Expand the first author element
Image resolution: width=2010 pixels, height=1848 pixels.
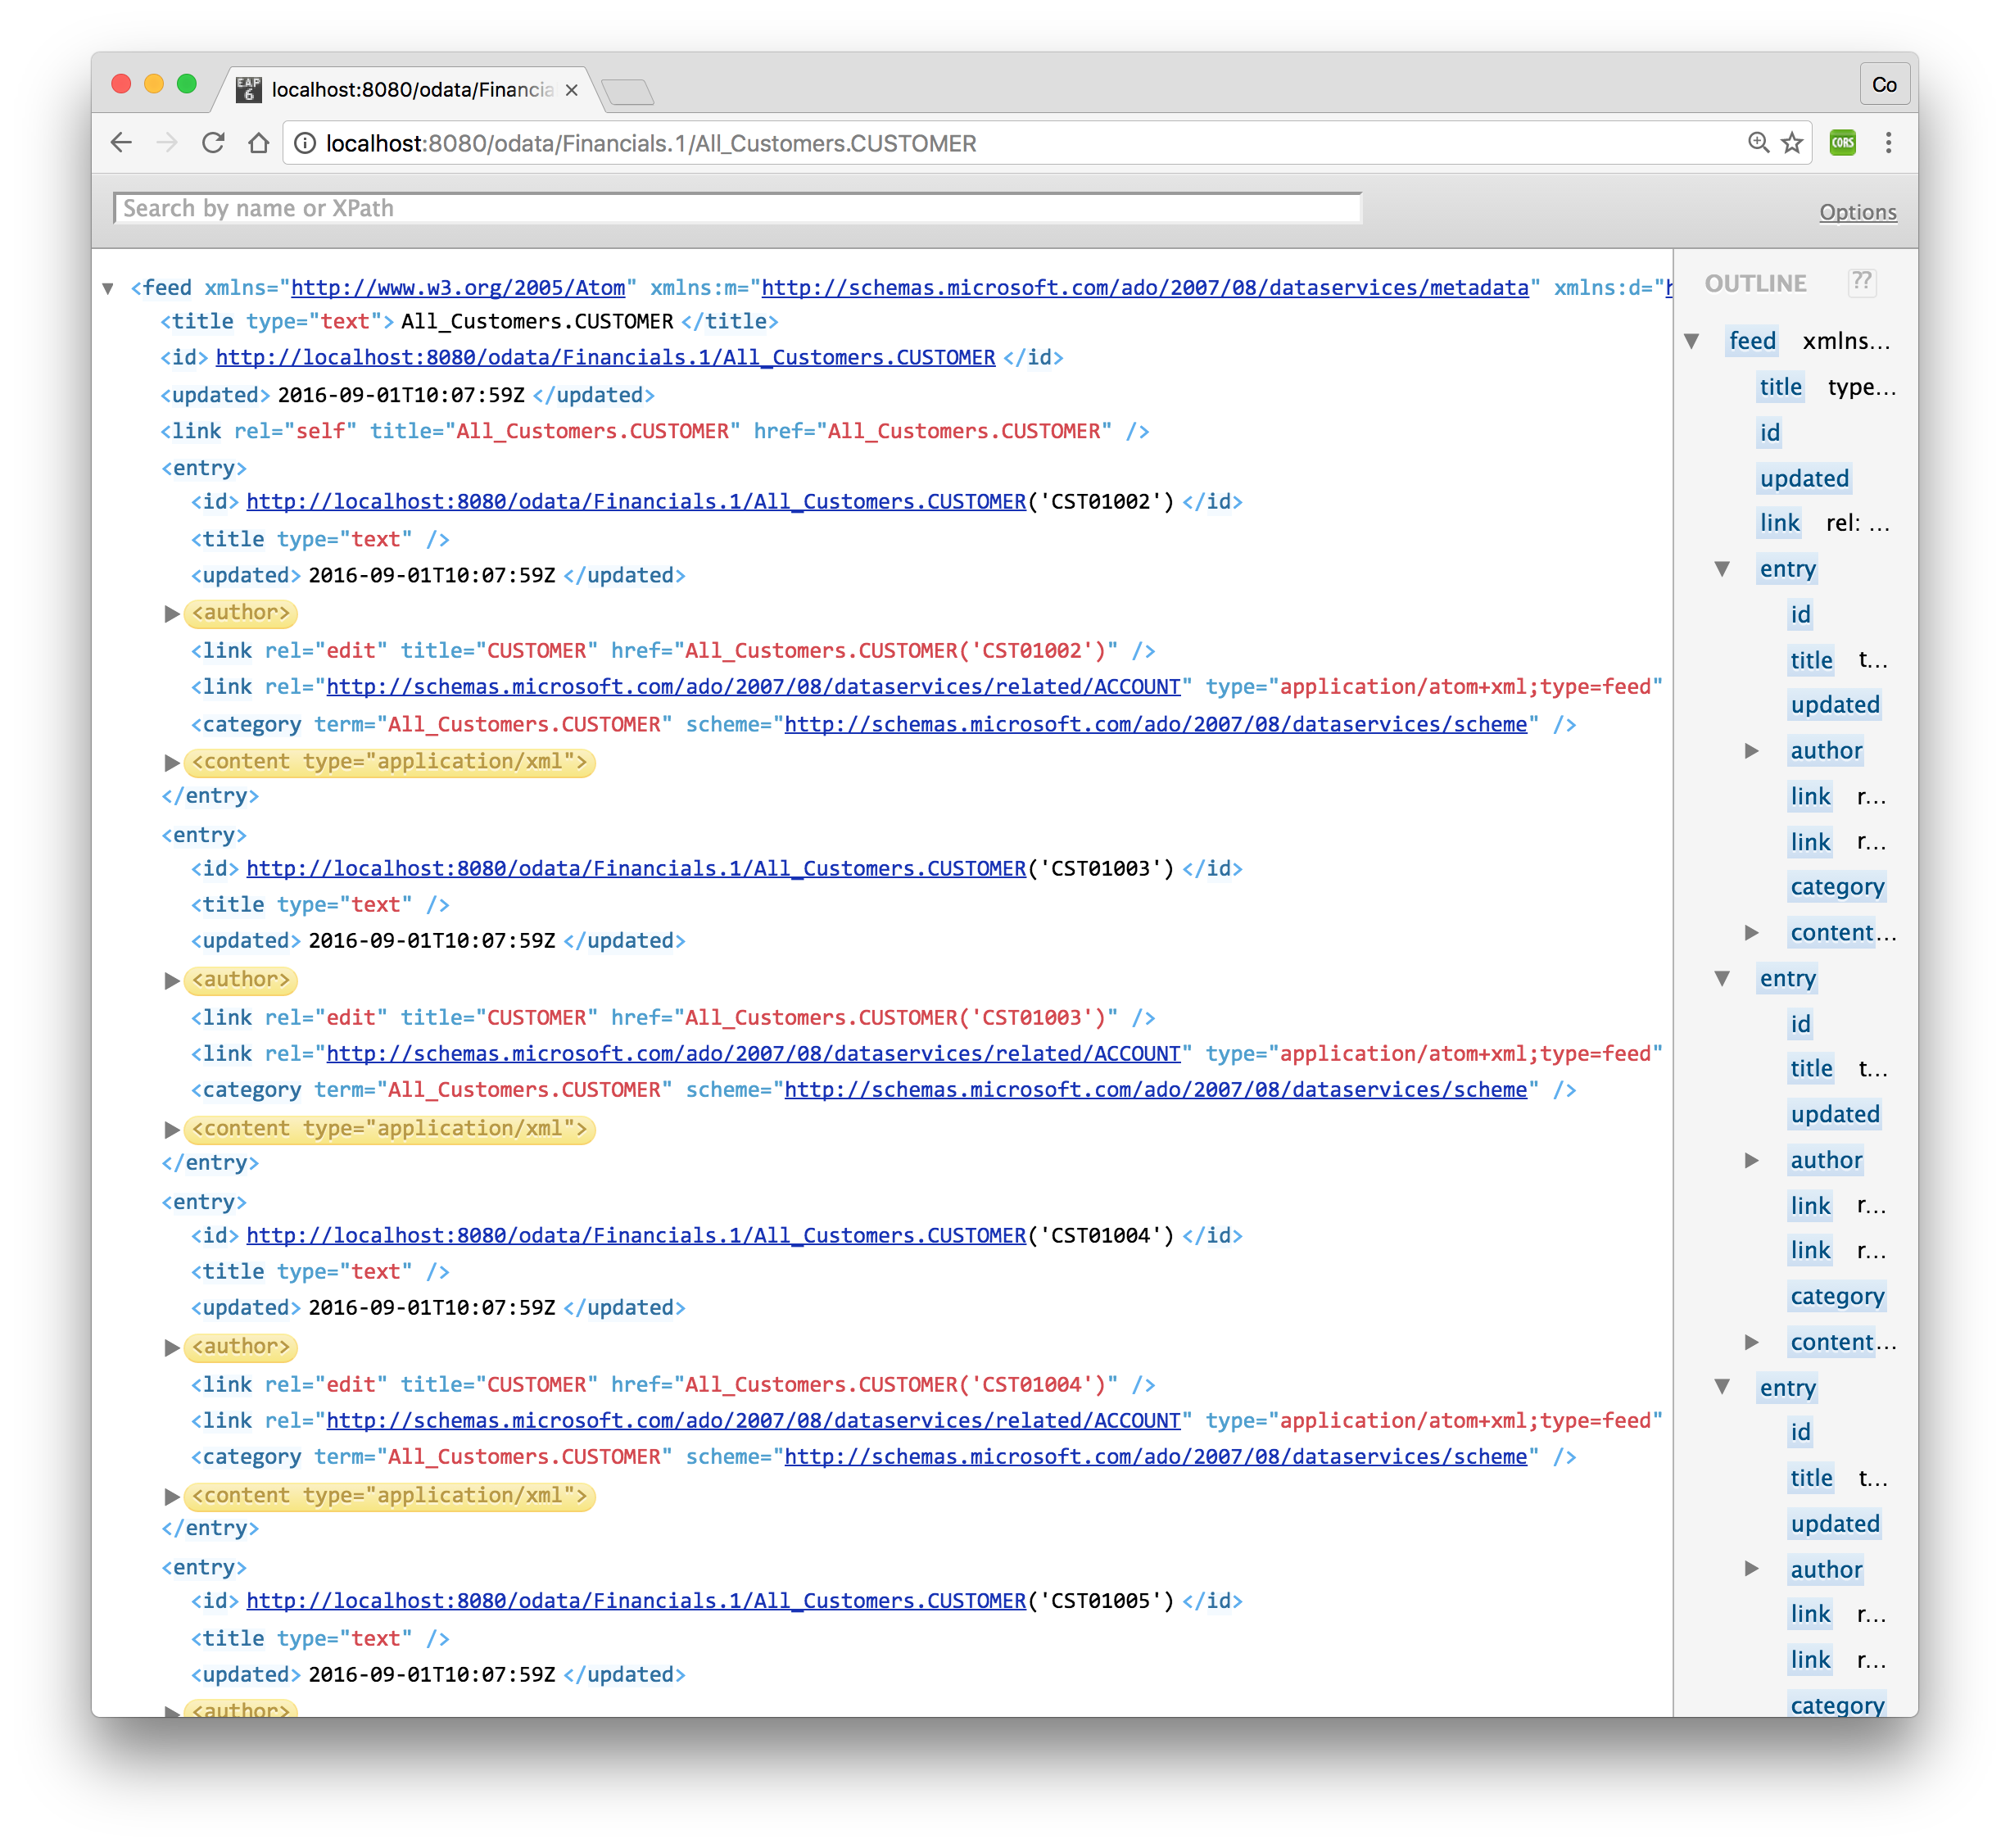(x=172, y=614)
